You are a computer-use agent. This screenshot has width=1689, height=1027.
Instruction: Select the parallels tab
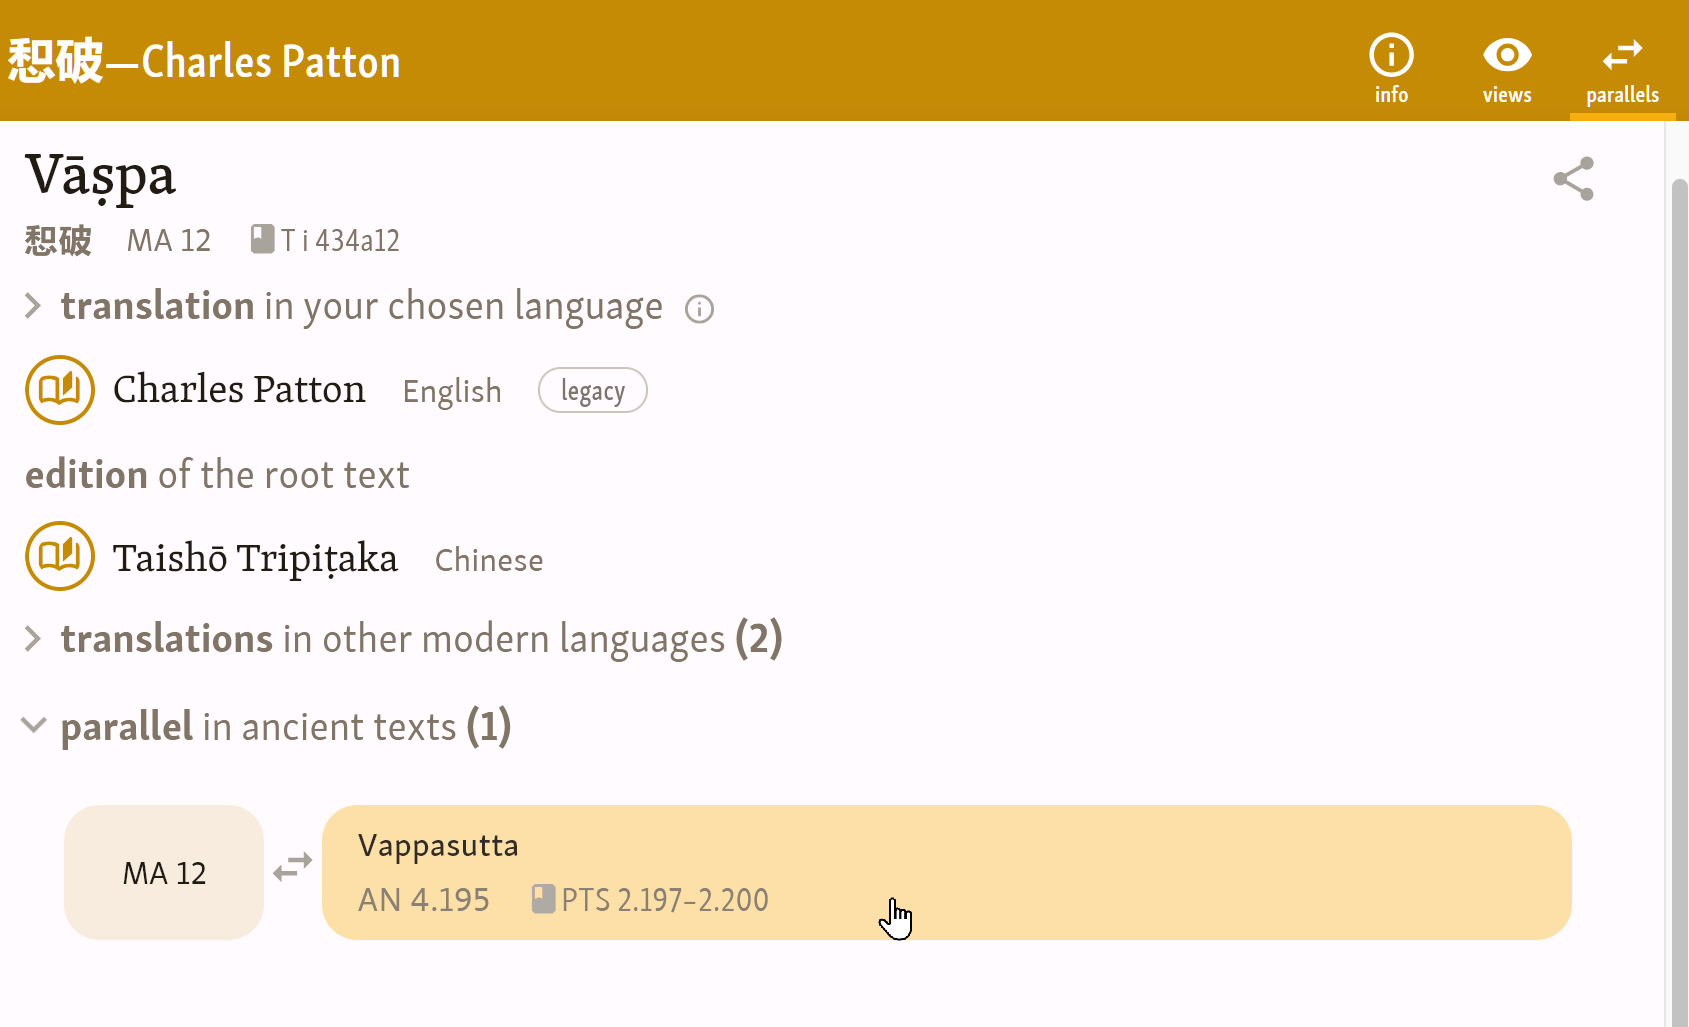coord(1622,66)
